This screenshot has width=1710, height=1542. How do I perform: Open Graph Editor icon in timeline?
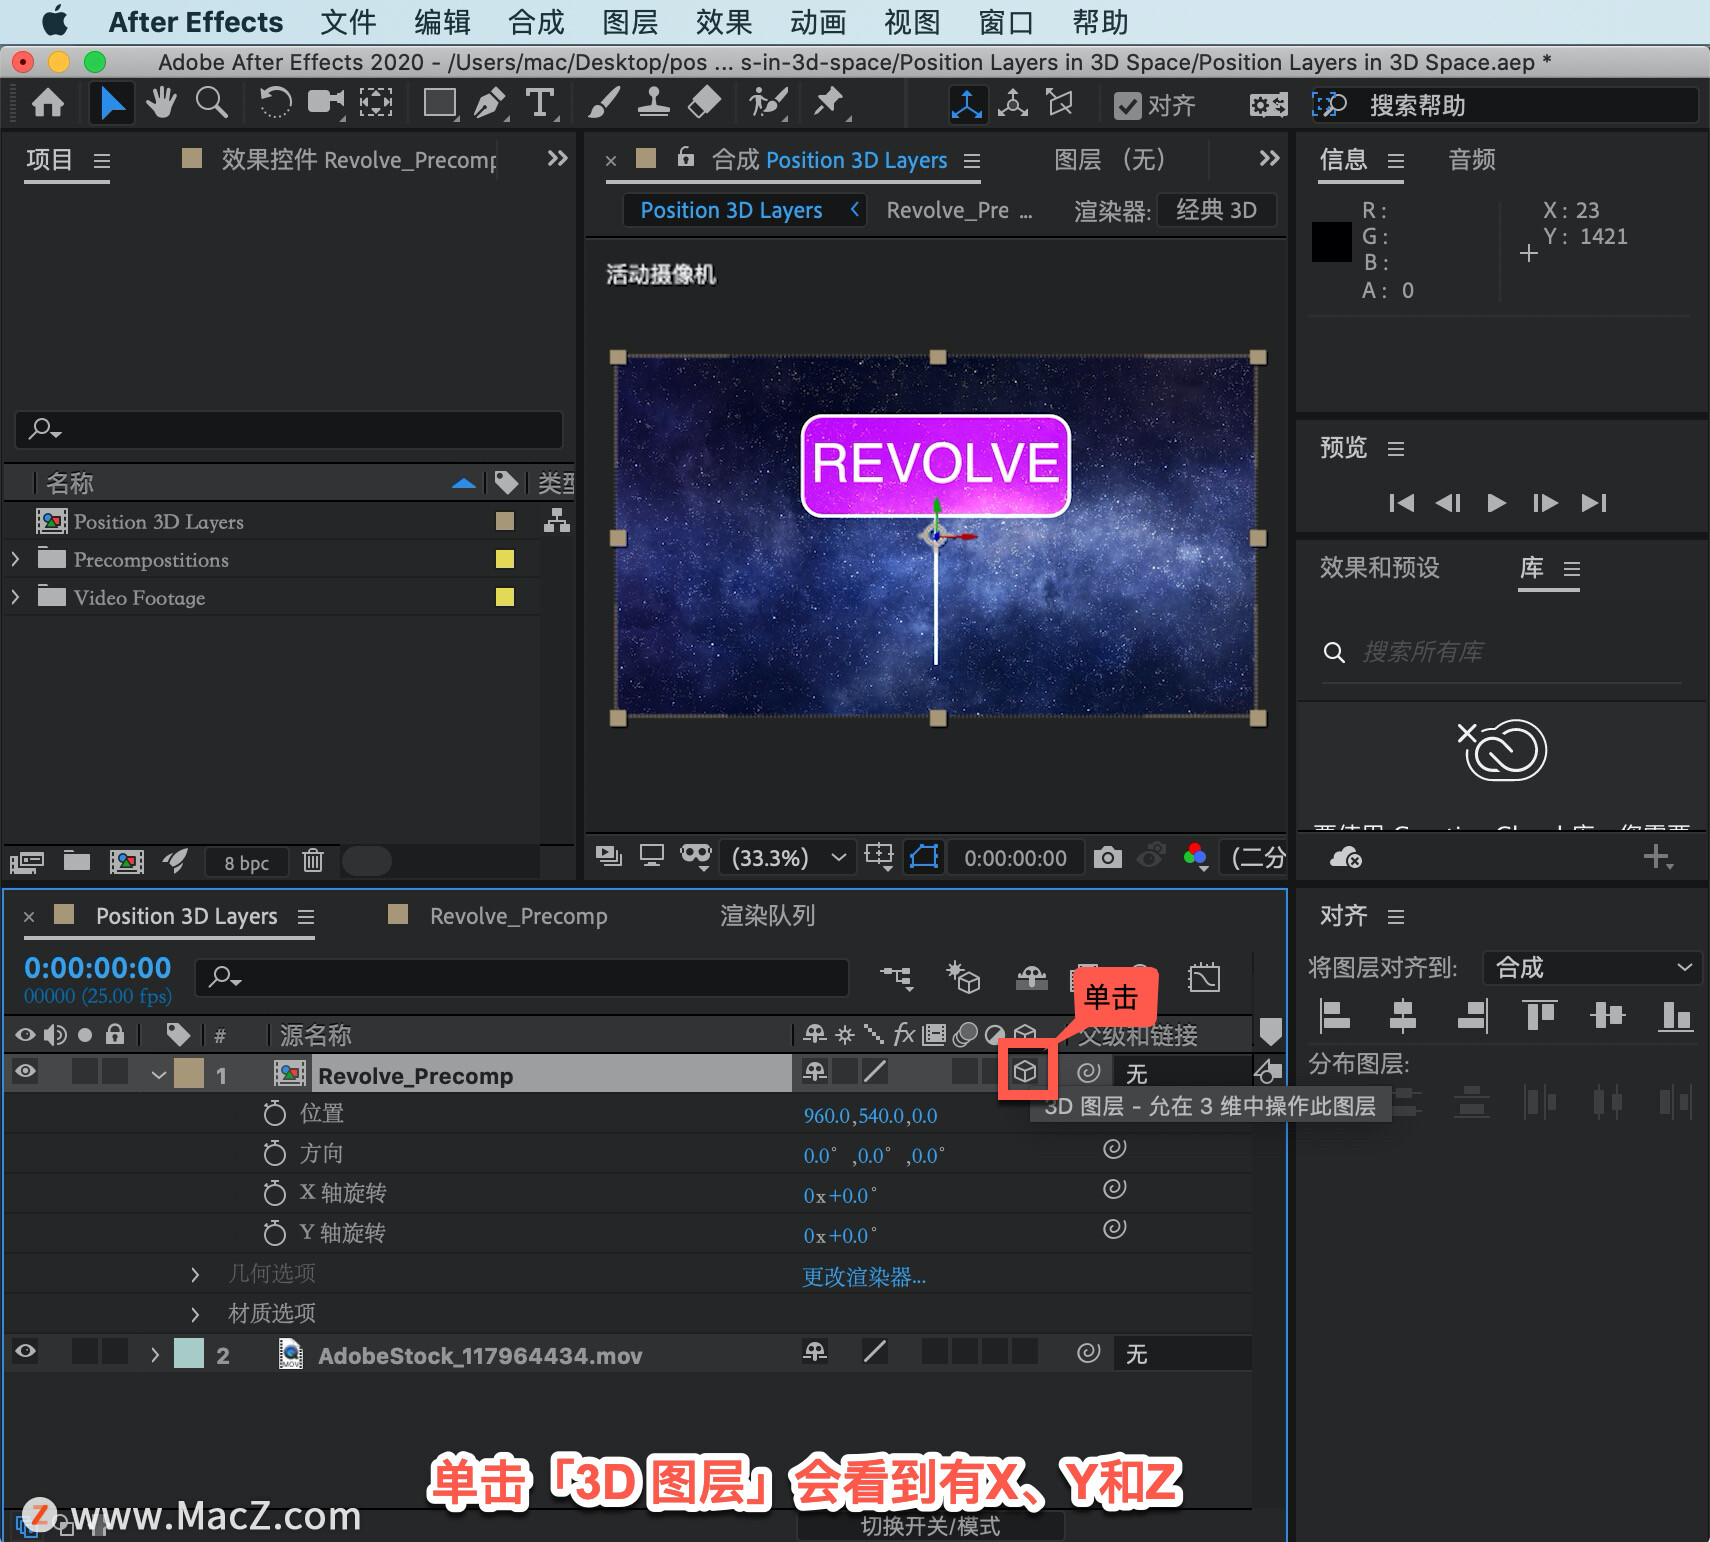1204,977
